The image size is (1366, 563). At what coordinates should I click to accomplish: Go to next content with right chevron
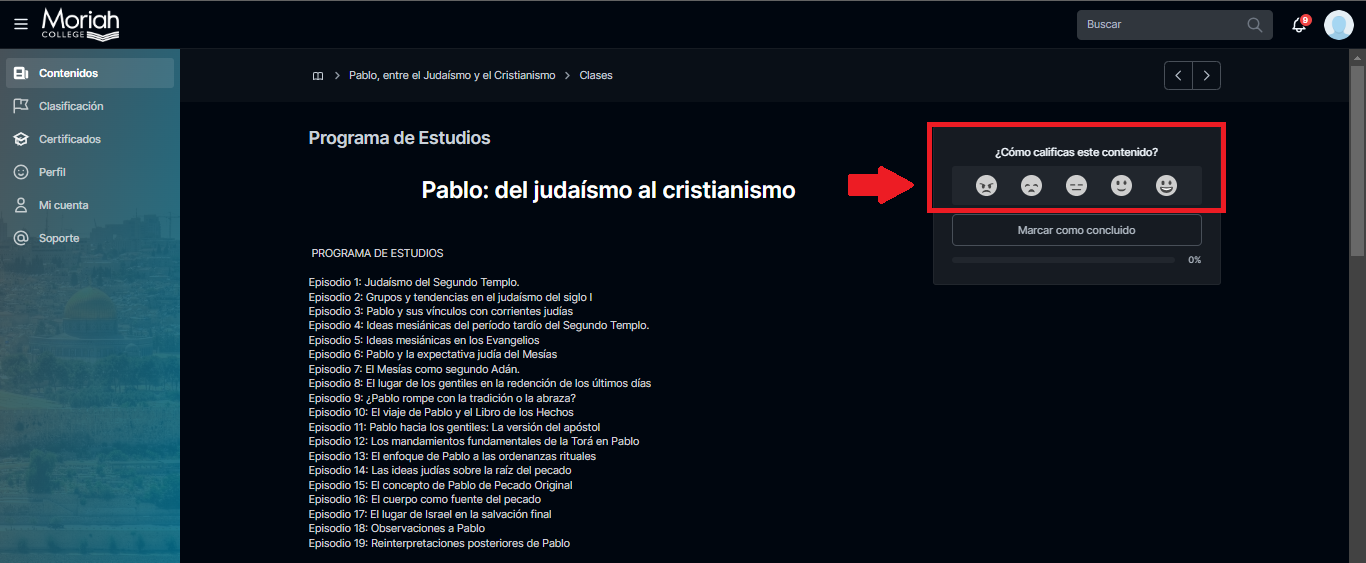1207,76
